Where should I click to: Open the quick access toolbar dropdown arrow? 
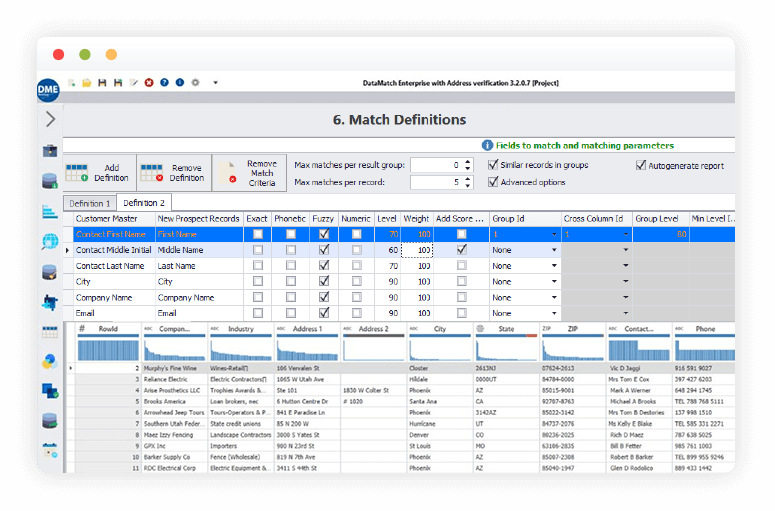tap(216, 82)
